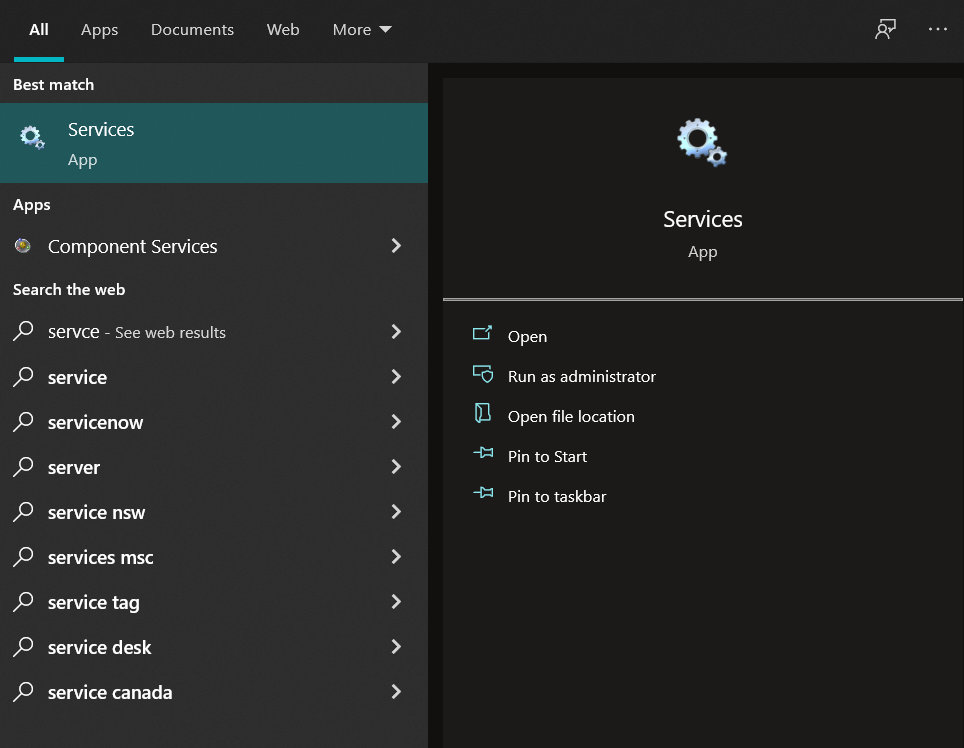Viewport: 964px width, 748px height.
Task: Expand the 'service desk' suggestion arrow
Action: click(x=397, y=647)
